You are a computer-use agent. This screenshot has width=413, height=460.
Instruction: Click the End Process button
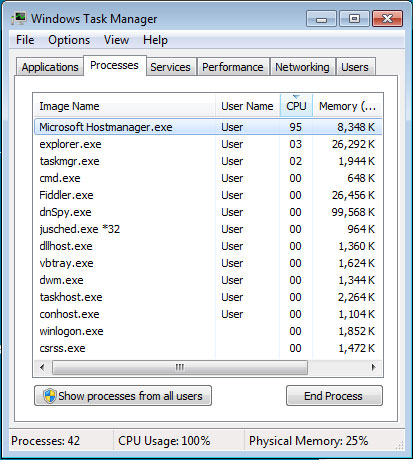click(334, 396)
